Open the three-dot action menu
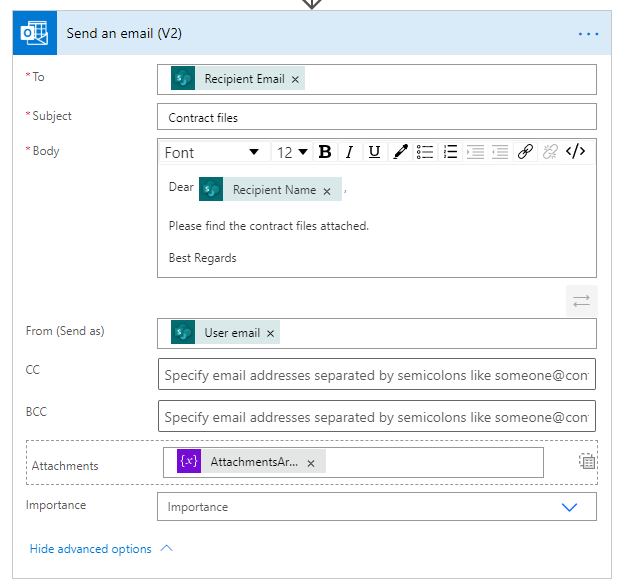623x587 pixels. click(x=588, y=34)
